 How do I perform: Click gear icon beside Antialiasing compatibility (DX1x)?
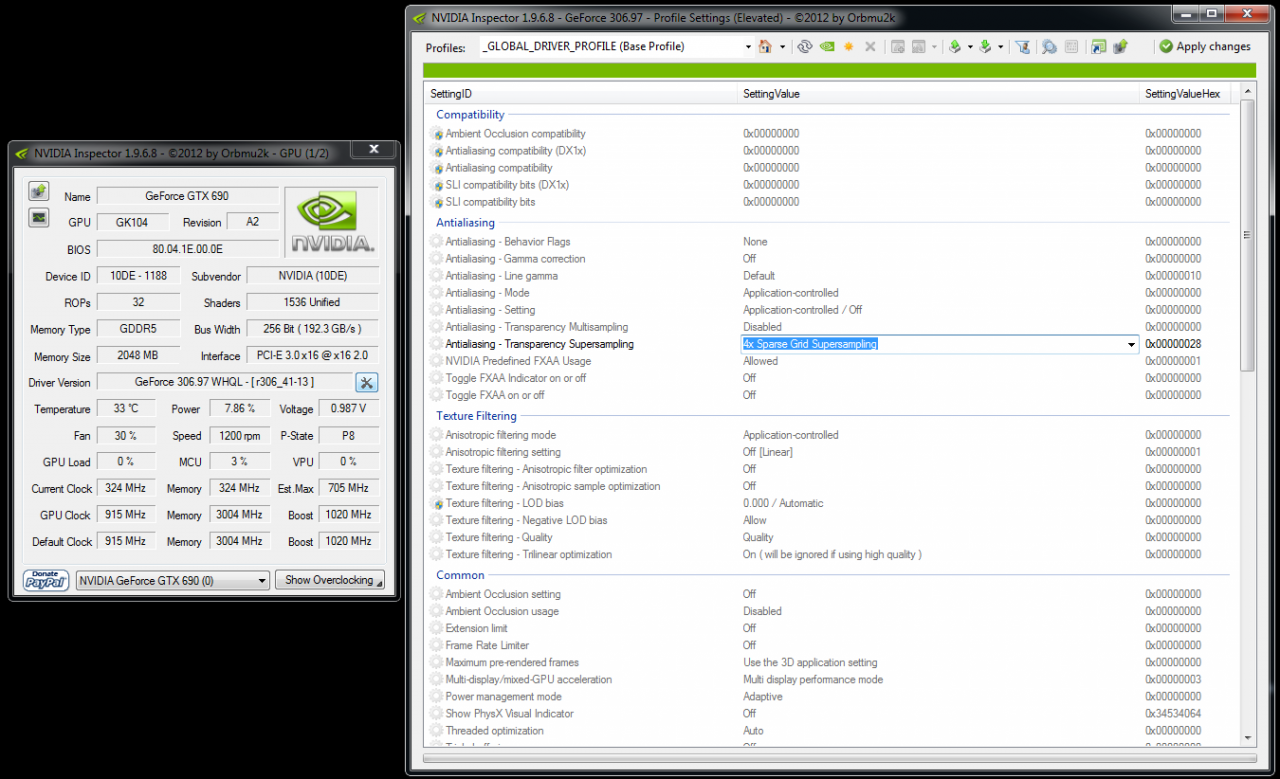click(437, 151)
